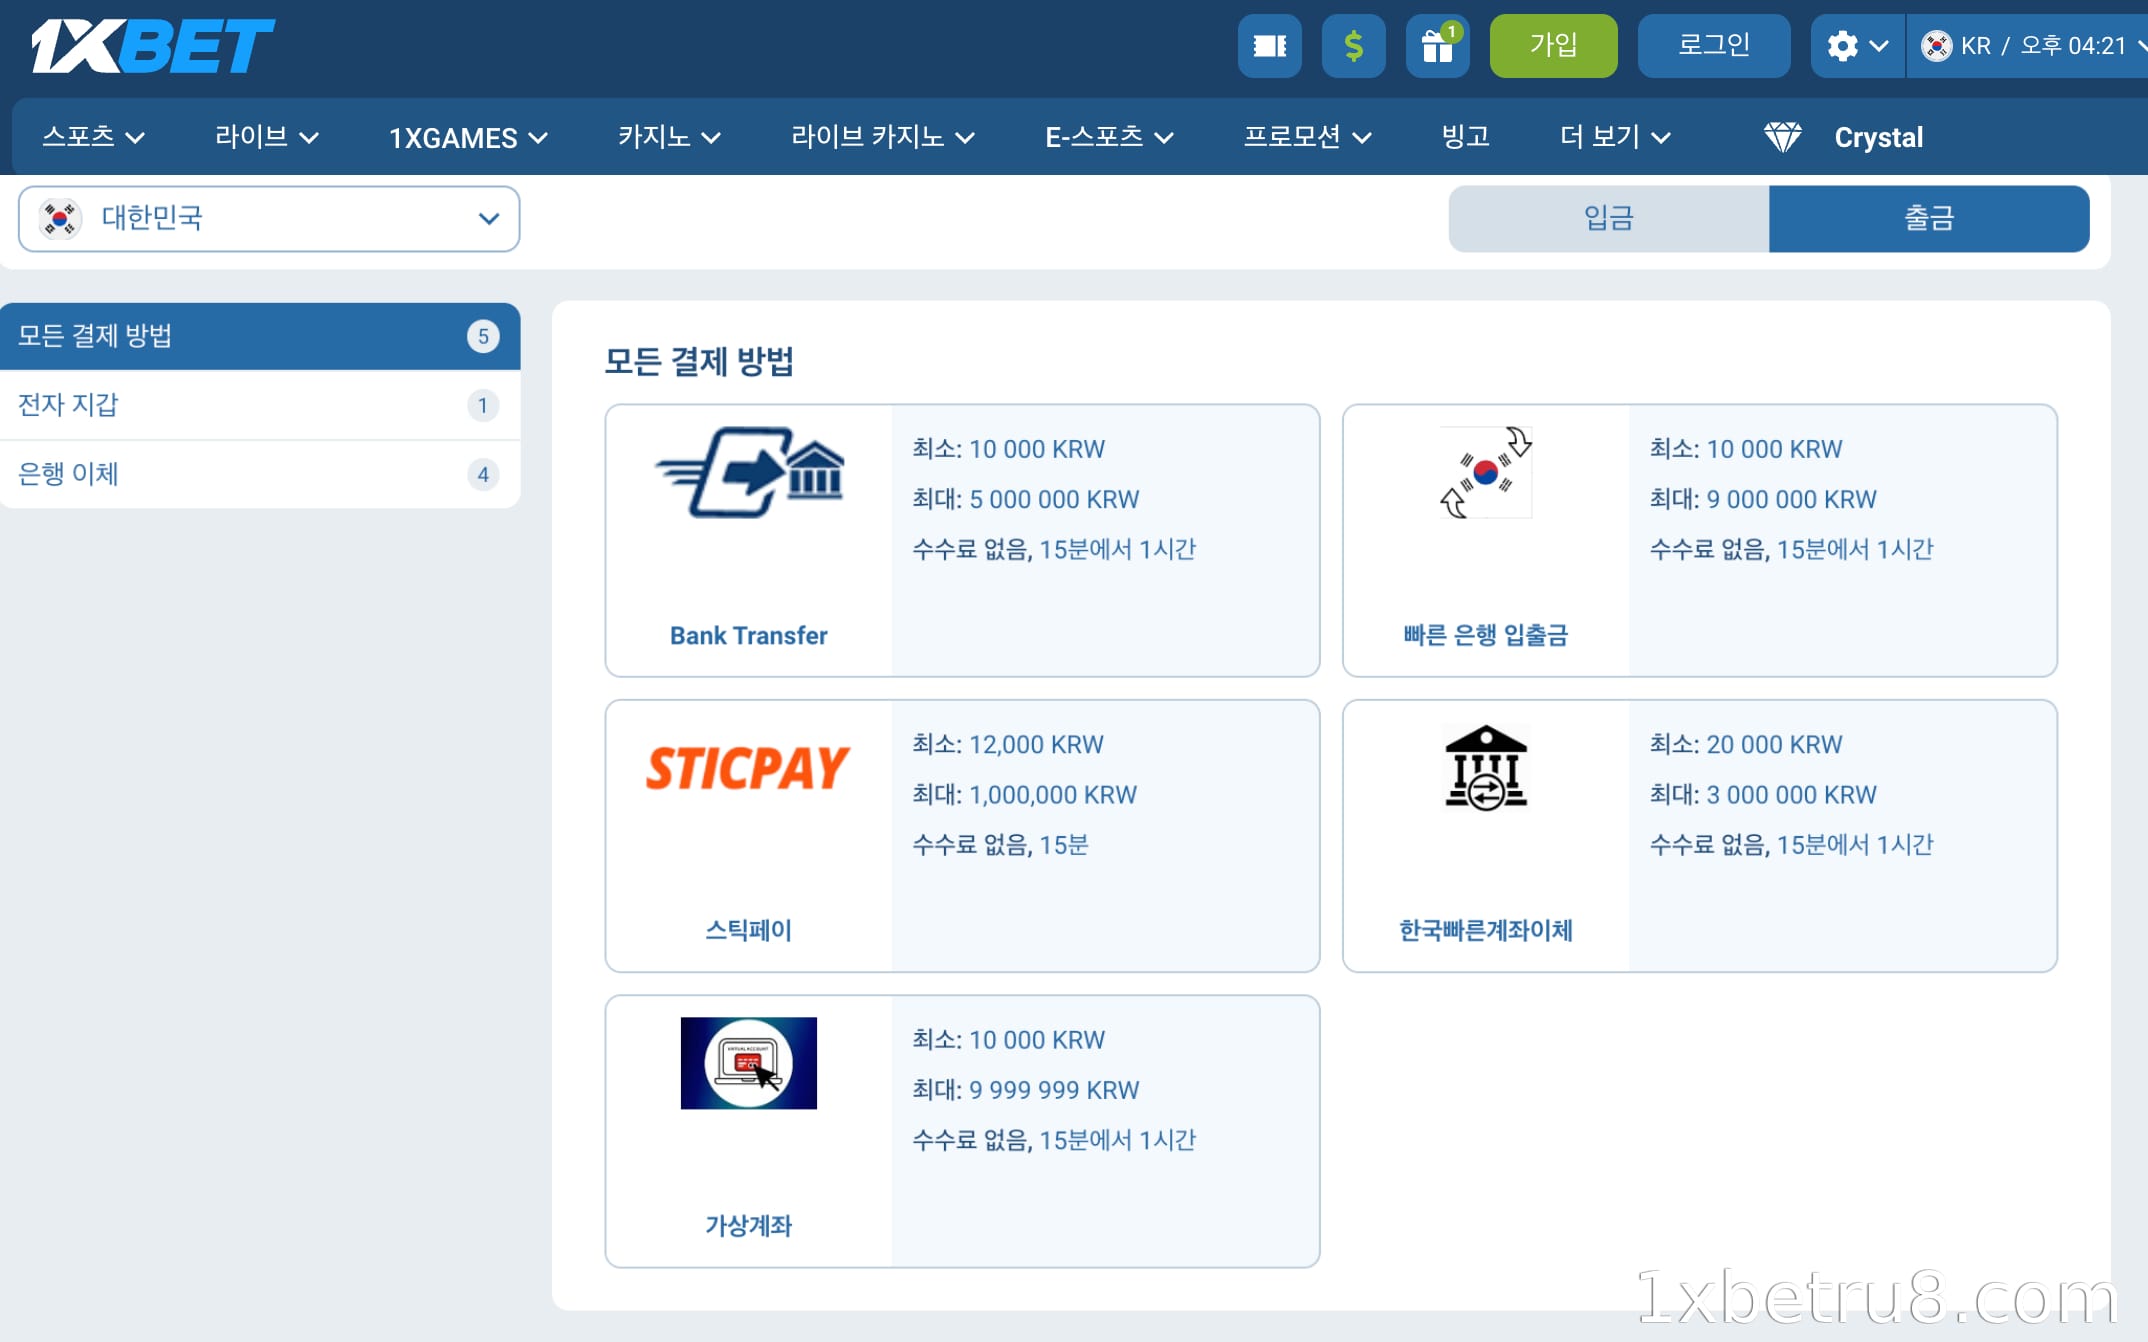Switch to the 출금 withdrawal tab
2148x1342 pixels.
(x=1929, y=218)
